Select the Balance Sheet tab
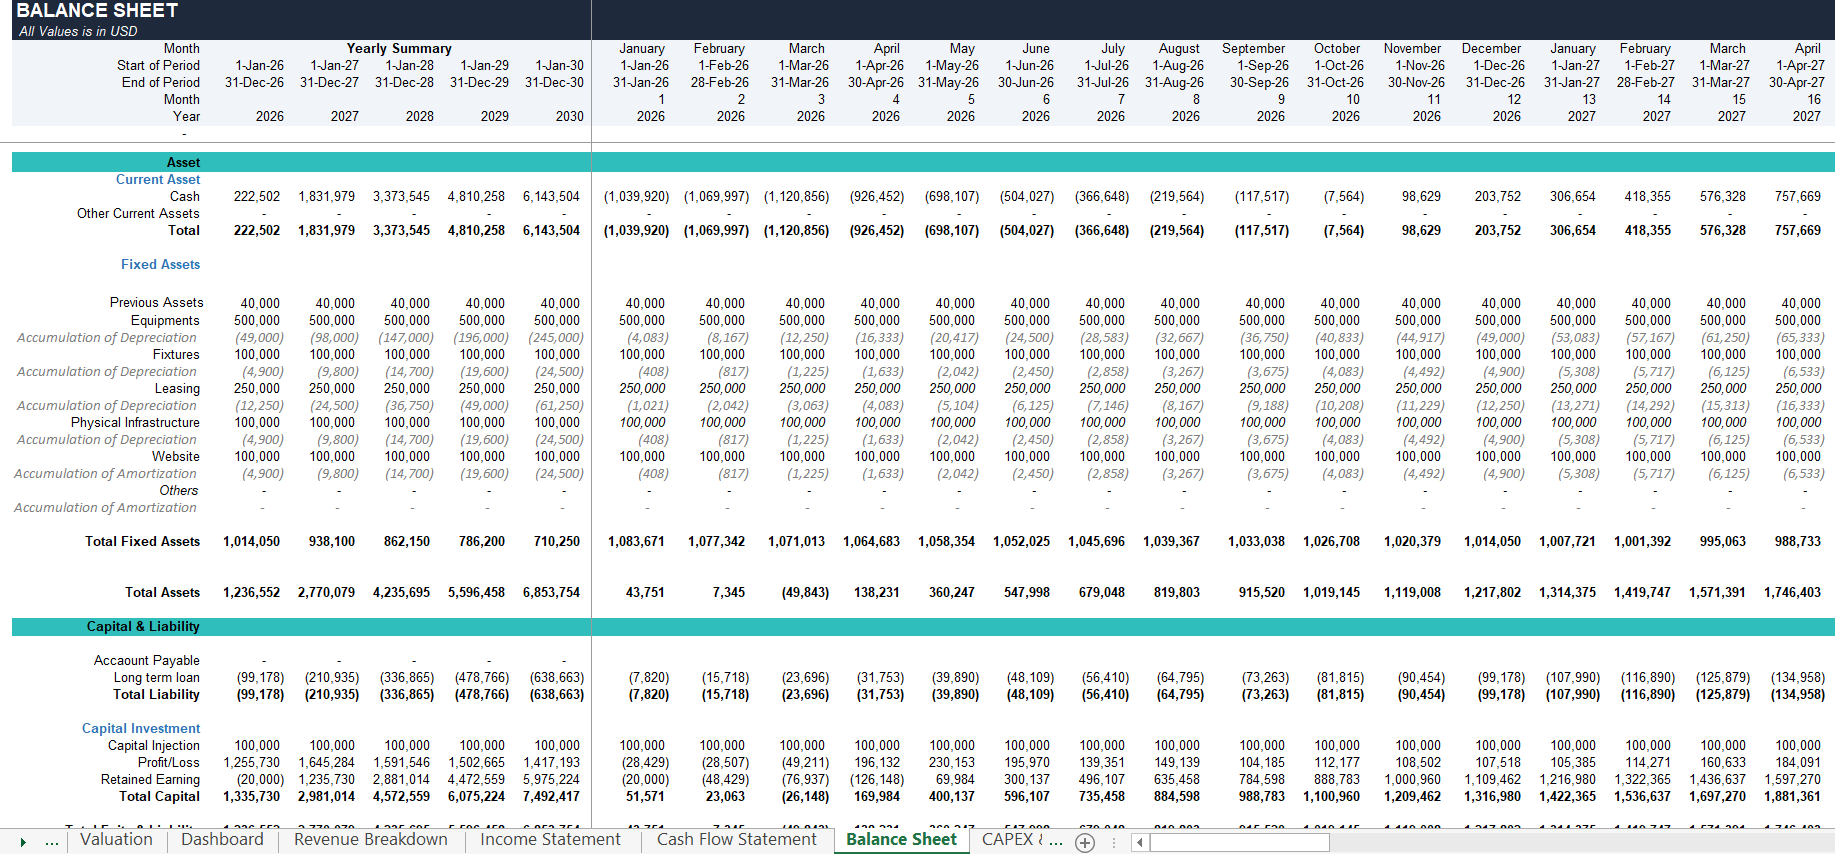The height and width of the screenshot is (854, 1835). click(901, 840)
